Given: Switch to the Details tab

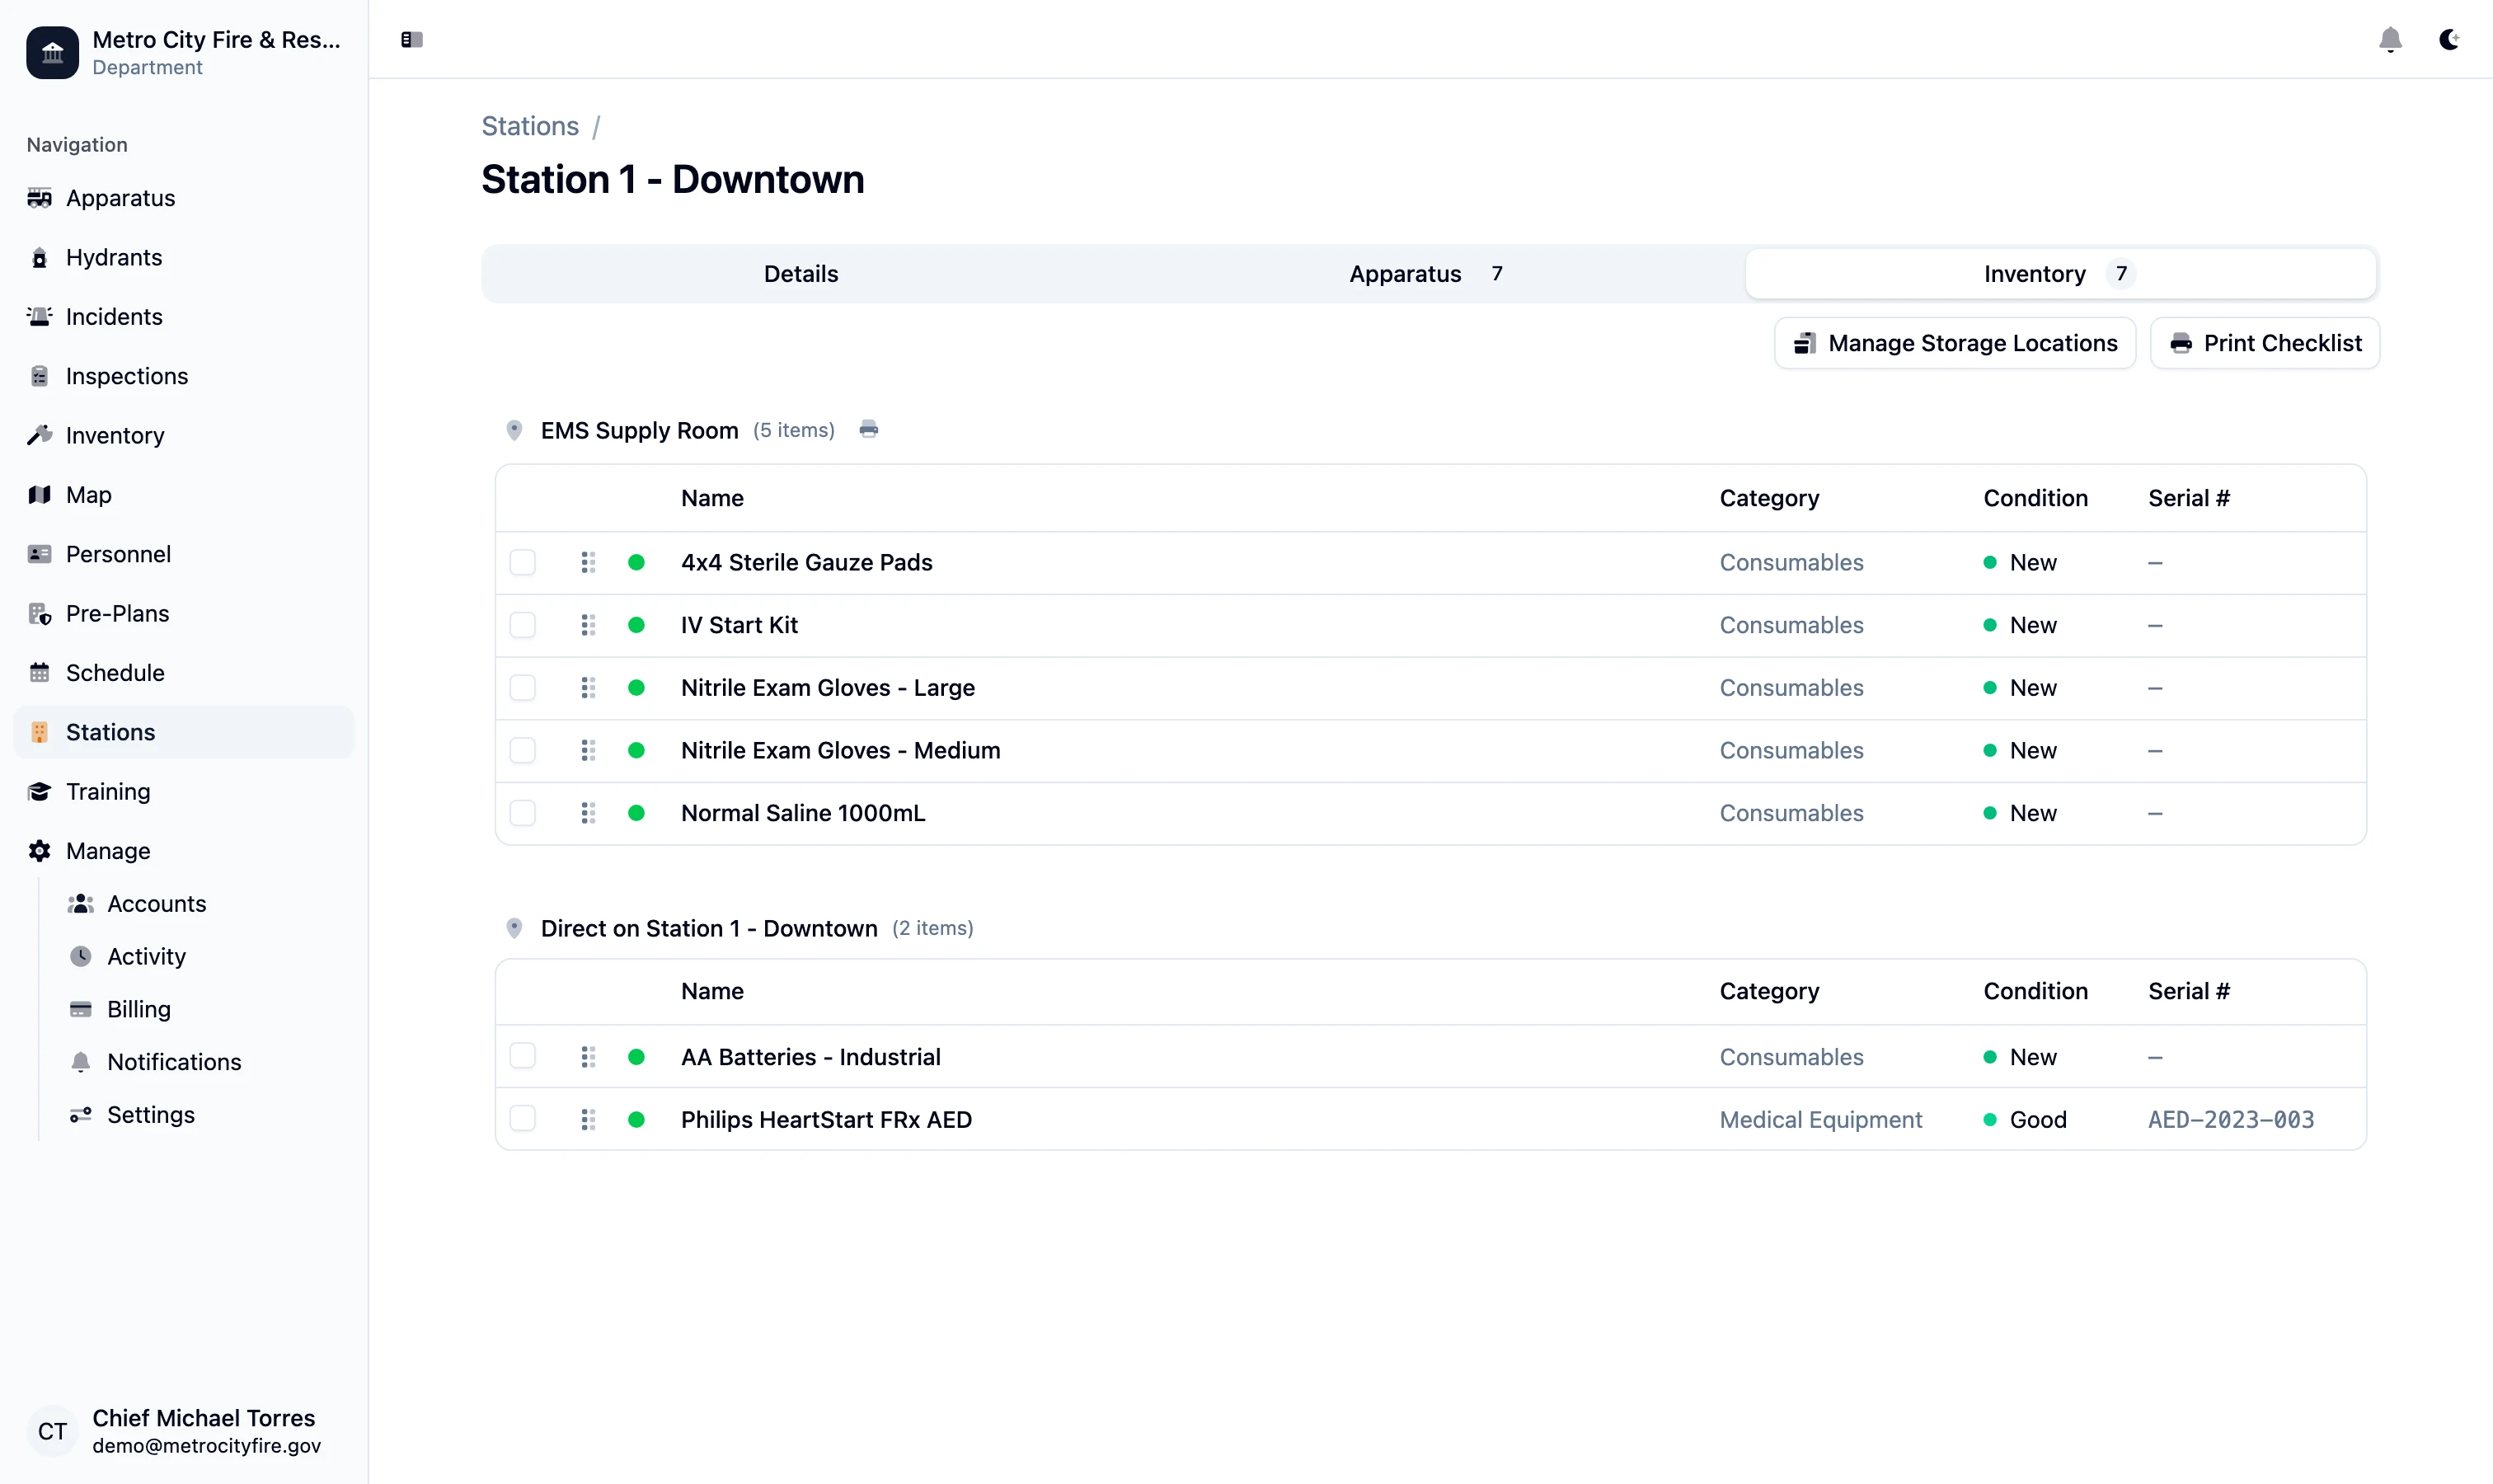Looking at the screenshot, I should point(801,274).
